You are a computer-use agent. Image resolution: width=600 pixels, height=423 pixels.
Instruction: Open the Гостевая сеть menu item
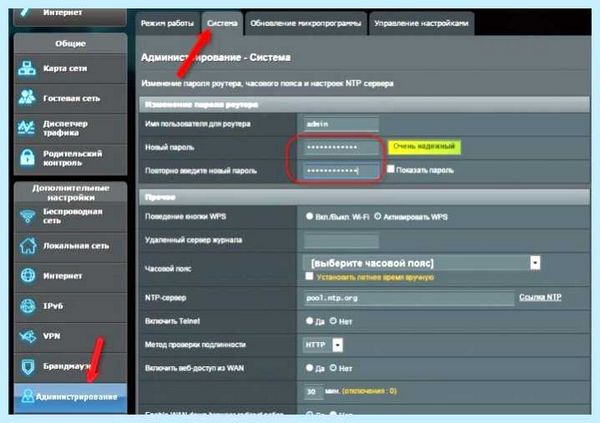70,98
